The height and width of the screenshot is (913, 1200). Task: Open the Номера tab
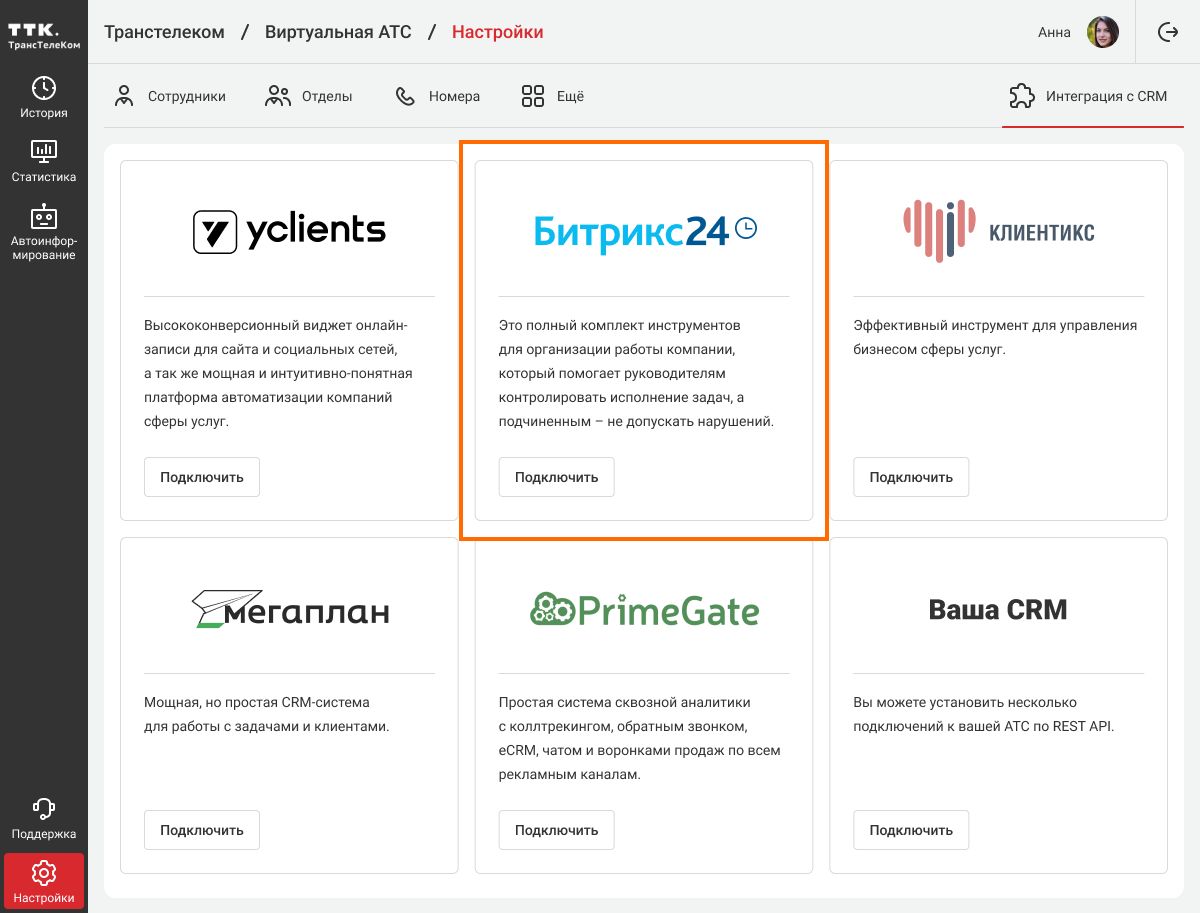(438, 97)
